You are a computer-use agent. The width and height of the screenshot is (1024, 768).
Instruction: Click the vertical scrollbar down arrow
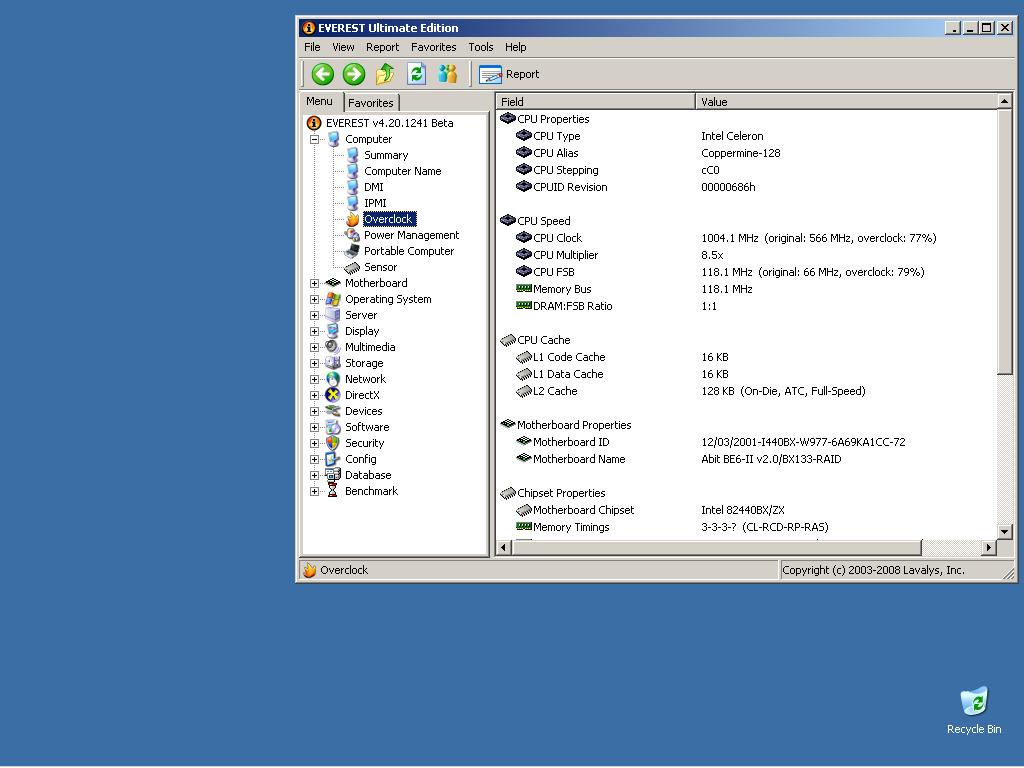(1004, 532)
